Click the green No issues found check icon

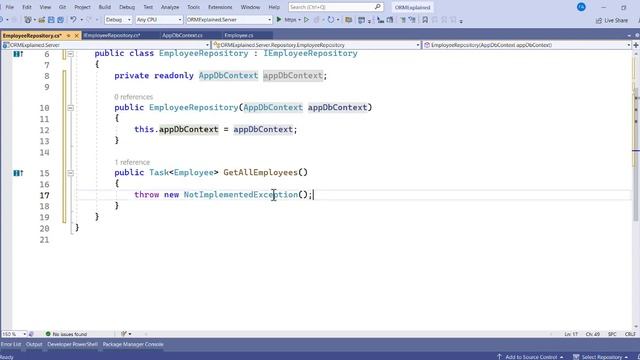tap(48, 334)
